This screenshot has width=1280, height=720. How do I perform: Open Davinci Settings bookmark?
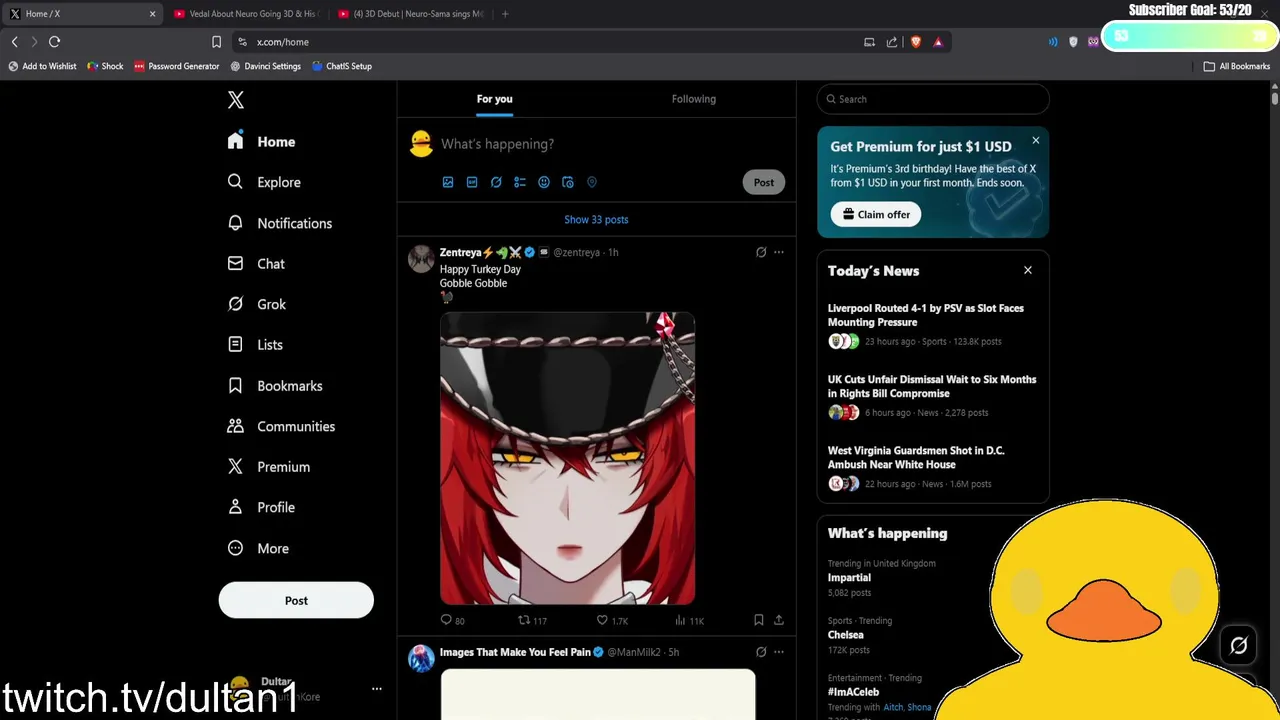(265, 66)
